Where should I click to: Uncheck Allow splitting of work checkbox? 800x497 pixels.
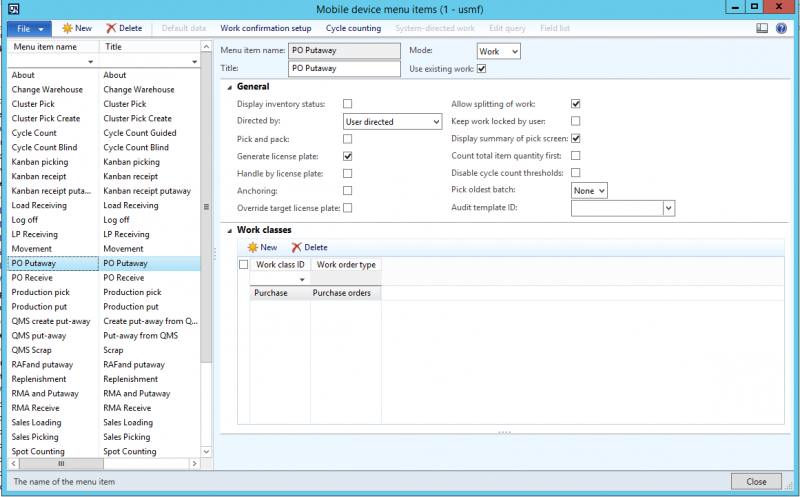576,104
